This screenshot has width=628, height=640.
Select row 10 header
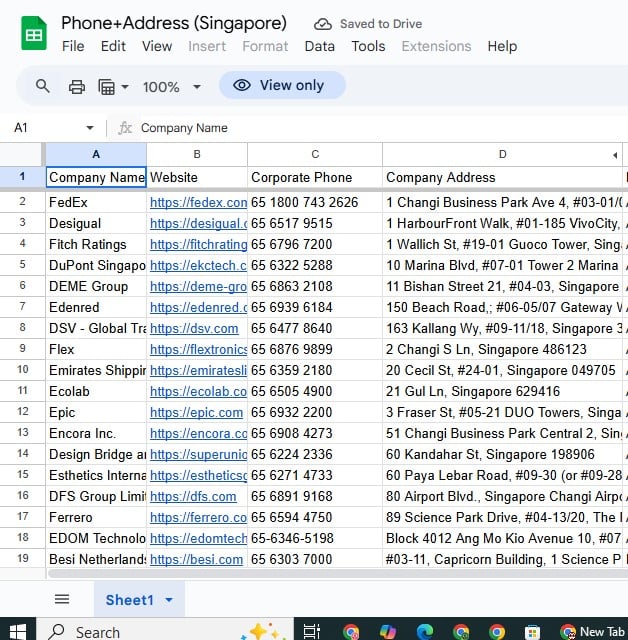point(22,370)
